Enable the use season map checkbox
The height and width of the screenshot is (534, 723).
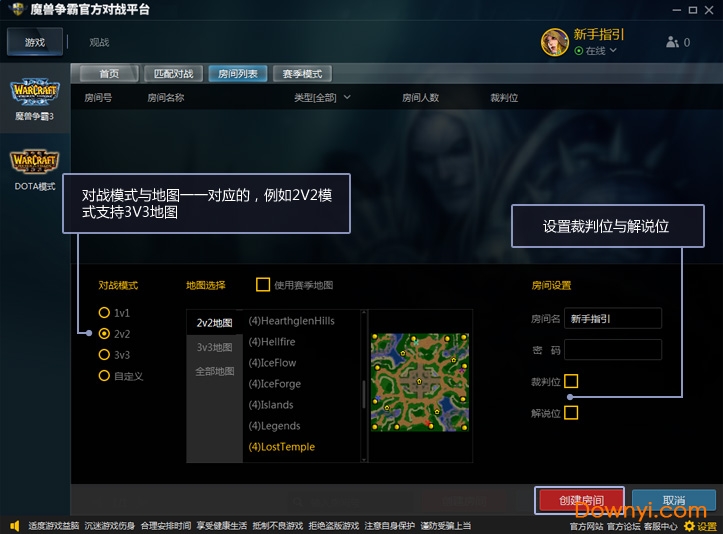click(x=263, y=285)
